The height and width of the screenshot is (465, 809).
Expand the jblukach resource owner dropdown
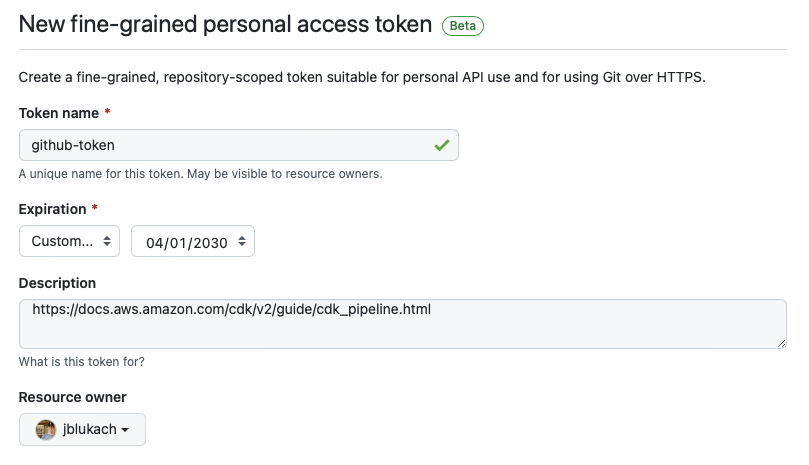(x=82, y=430)
